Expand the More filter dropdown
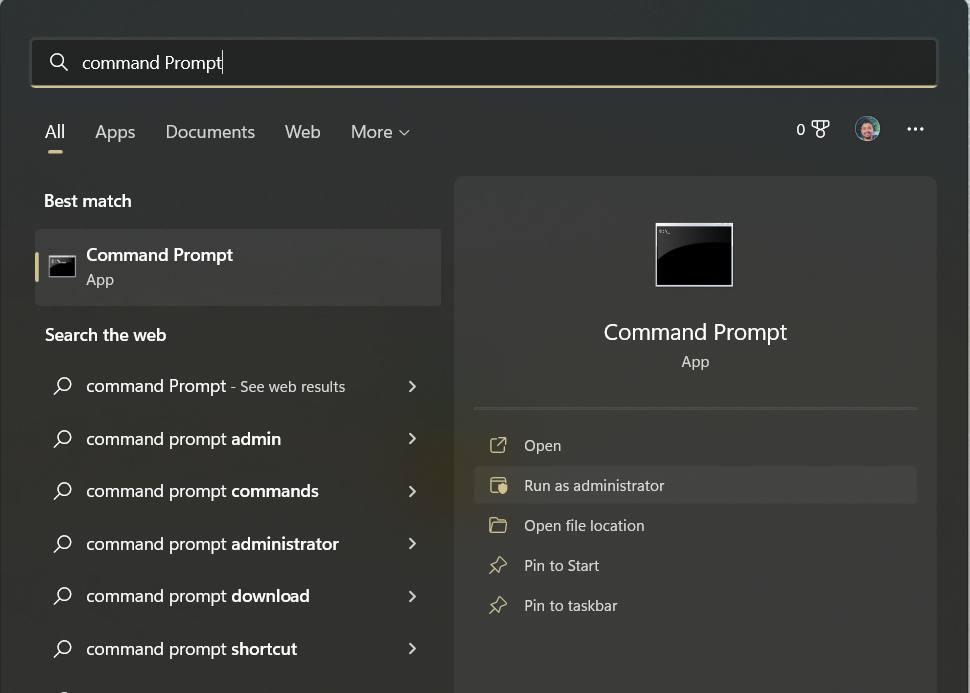Image resolution: width=970 pixels, height=693 pixels. (380, 132)
